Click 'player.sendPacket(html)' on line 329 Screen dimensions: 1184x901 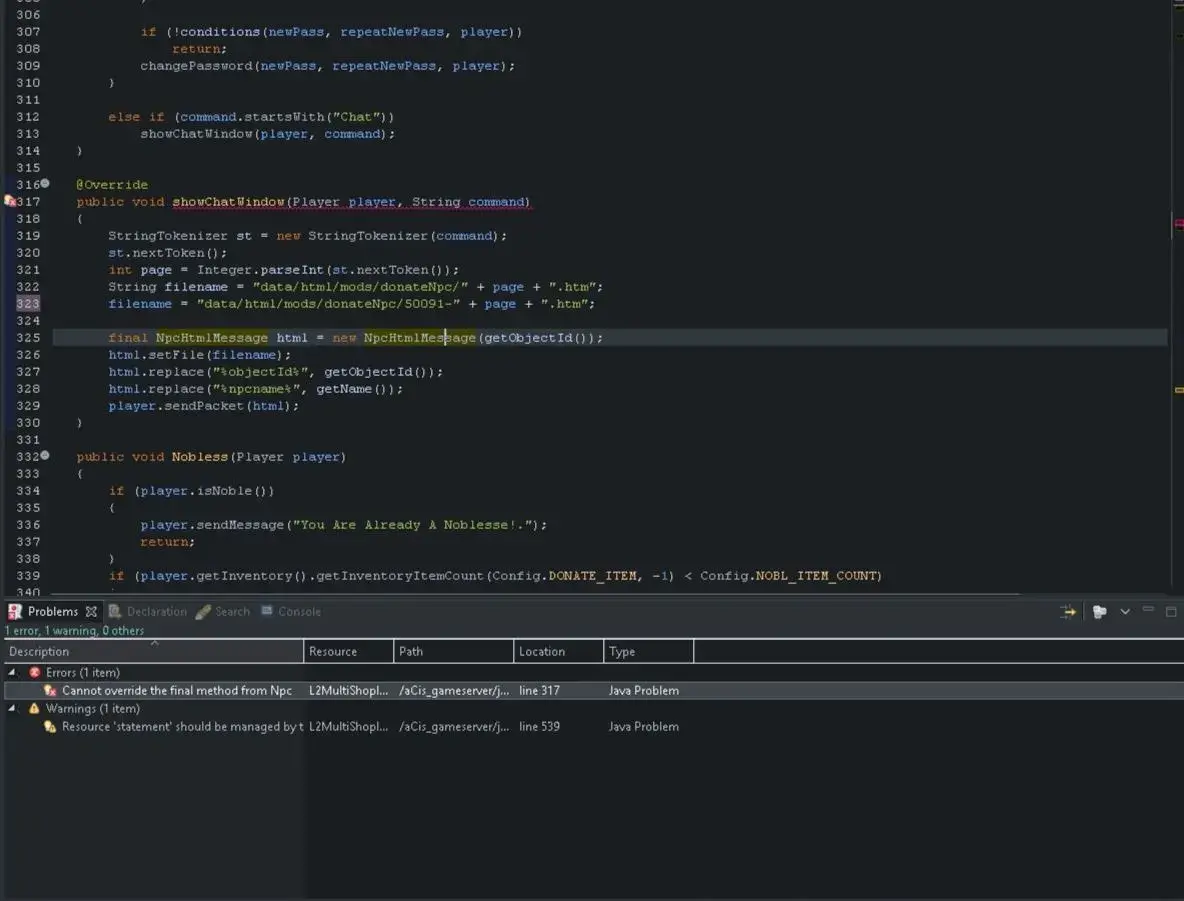(x=203, y=406)
